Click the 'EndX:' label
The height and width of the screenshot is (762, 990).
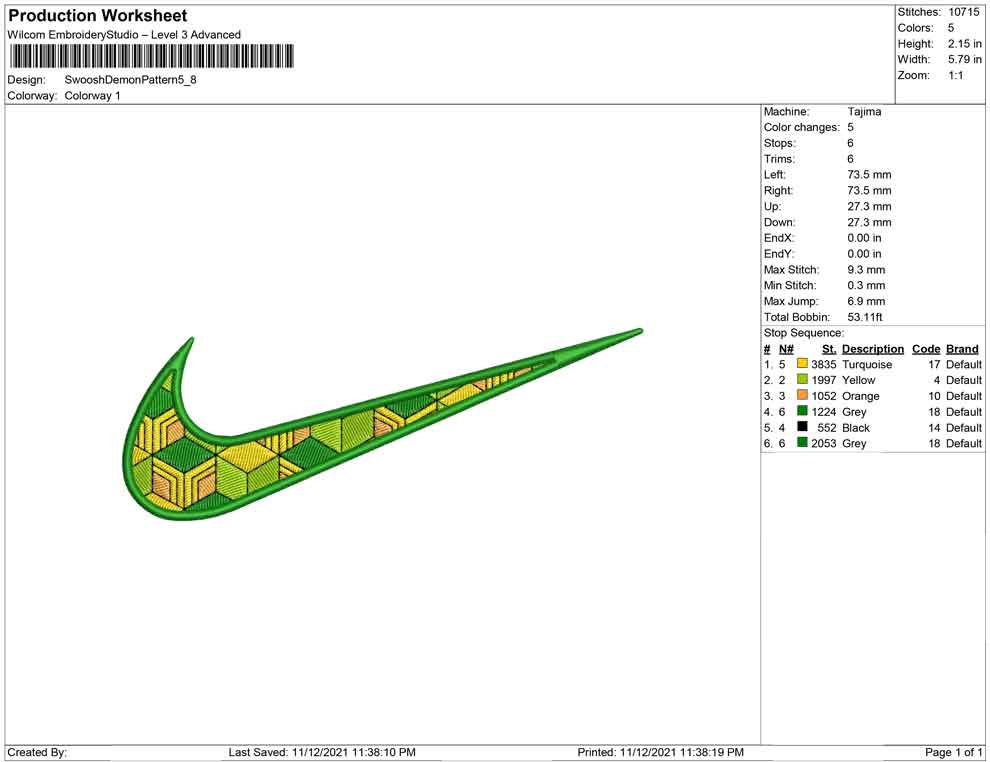click(778, 238)
